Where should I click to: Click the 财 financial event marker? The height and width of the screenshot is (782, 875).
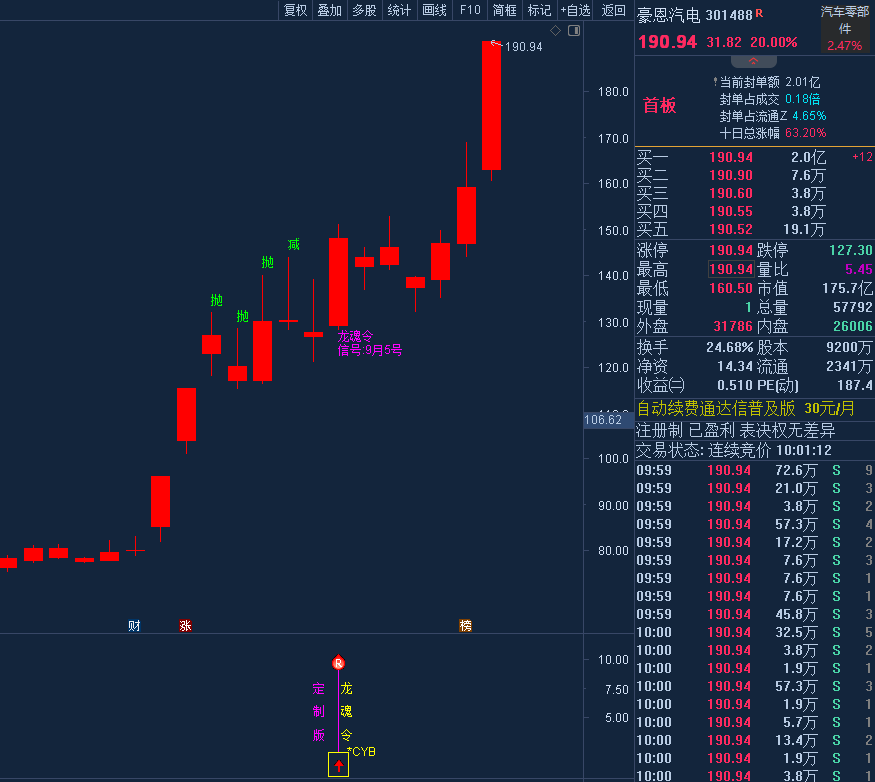(134, 625)
